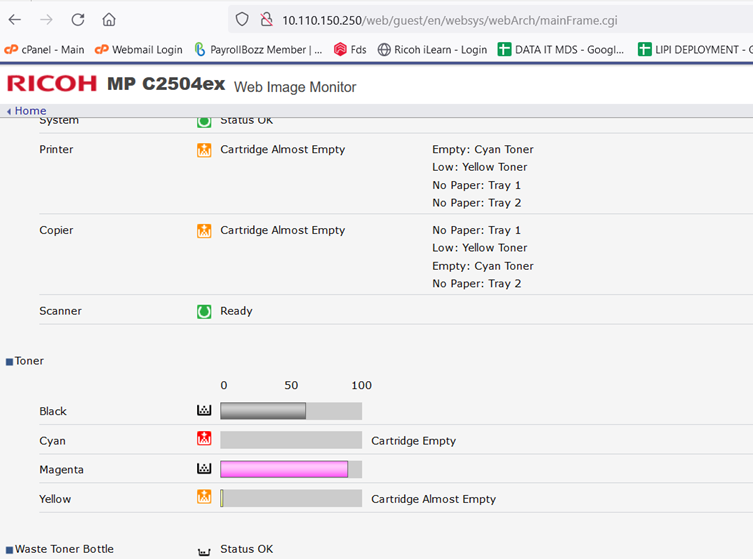Click the 'Empty: Cyan Toner' Printer message
The image size is (753, 559).
pyautogui.click(x=483, y=149)
